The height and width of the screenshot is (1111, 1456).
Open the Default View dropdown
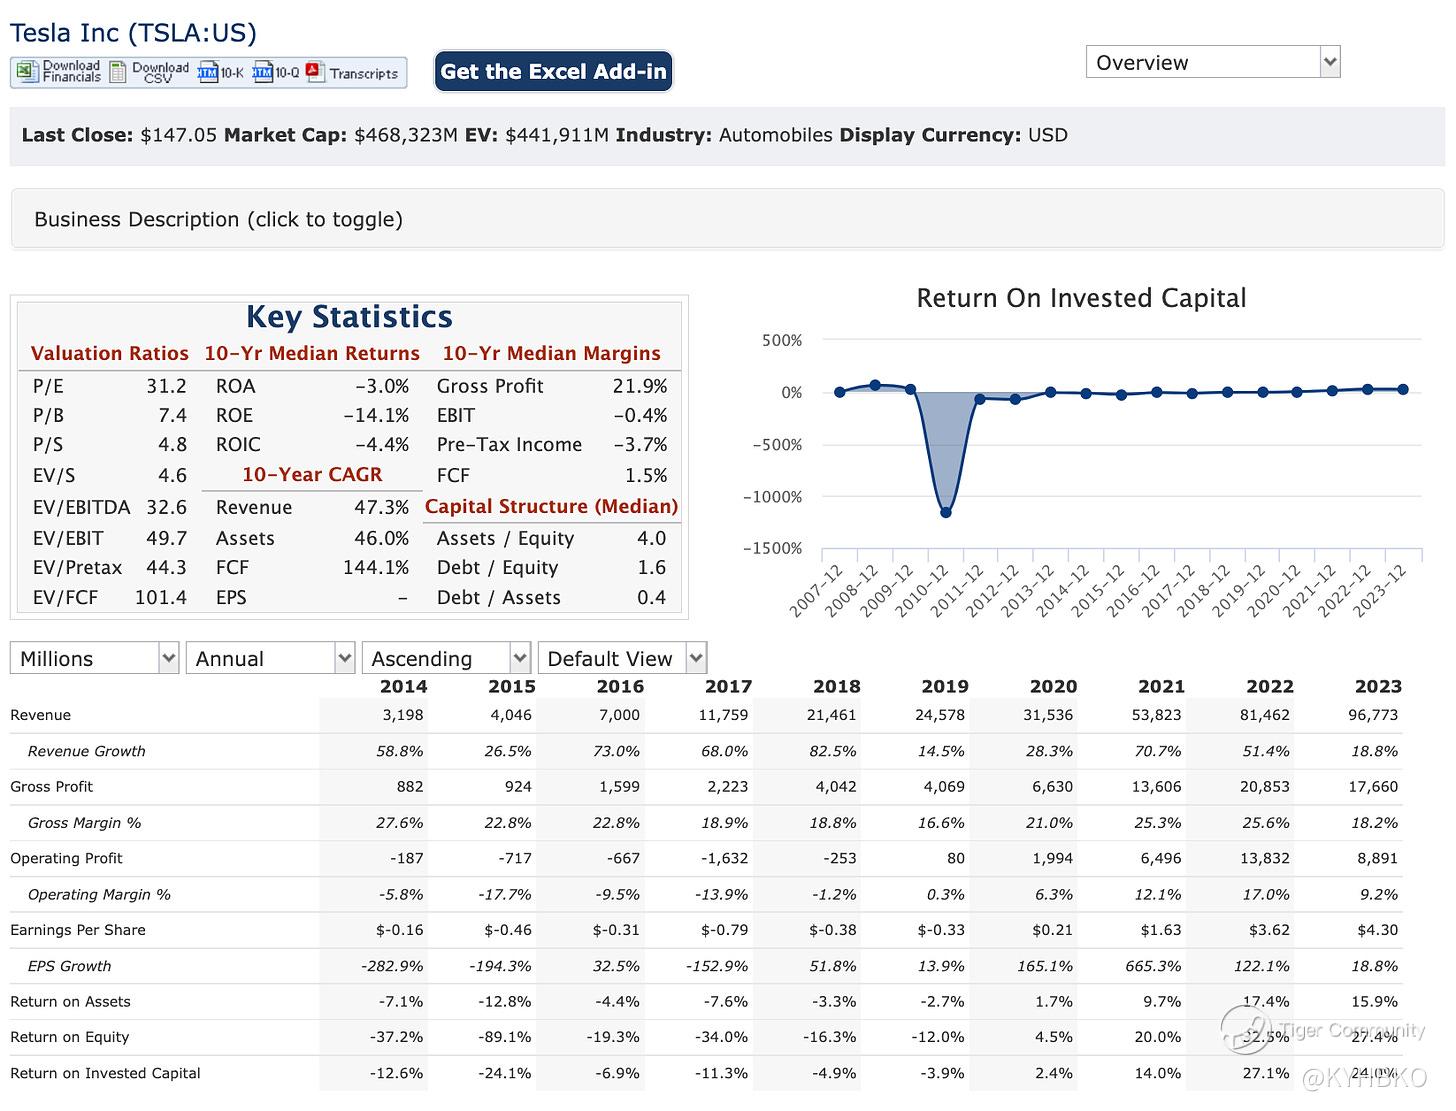click(622, 658)
